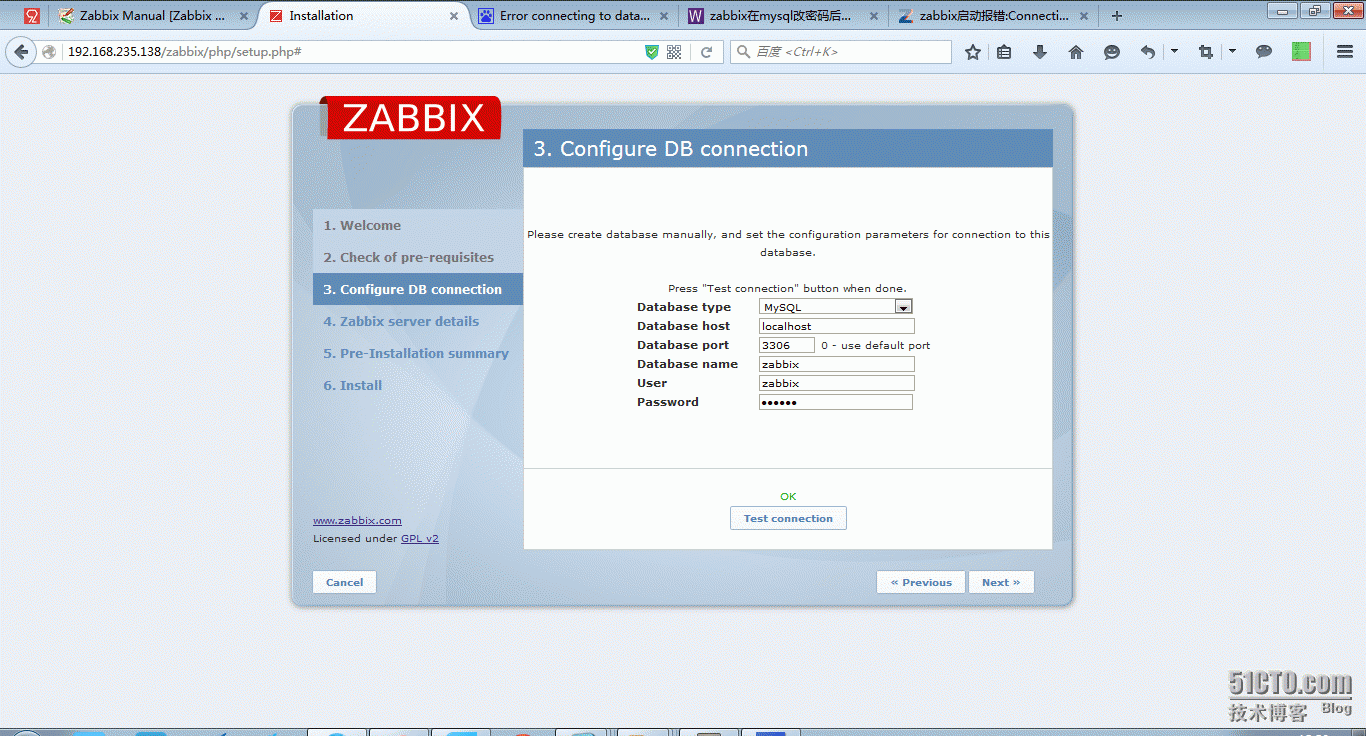Go to the browser home page icon
1366x736 pixels.
[x=1076, y=52]
